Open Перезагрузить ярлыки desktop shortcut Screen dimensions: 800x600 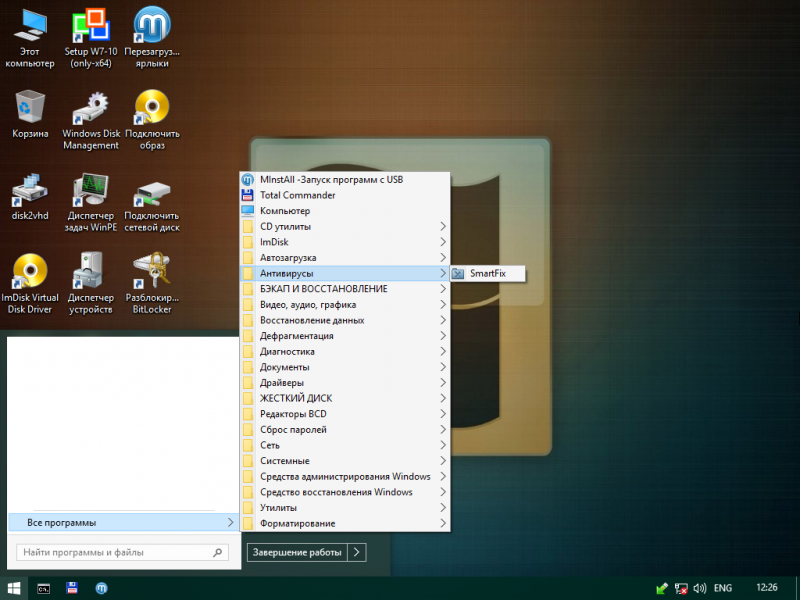[152, 38]
